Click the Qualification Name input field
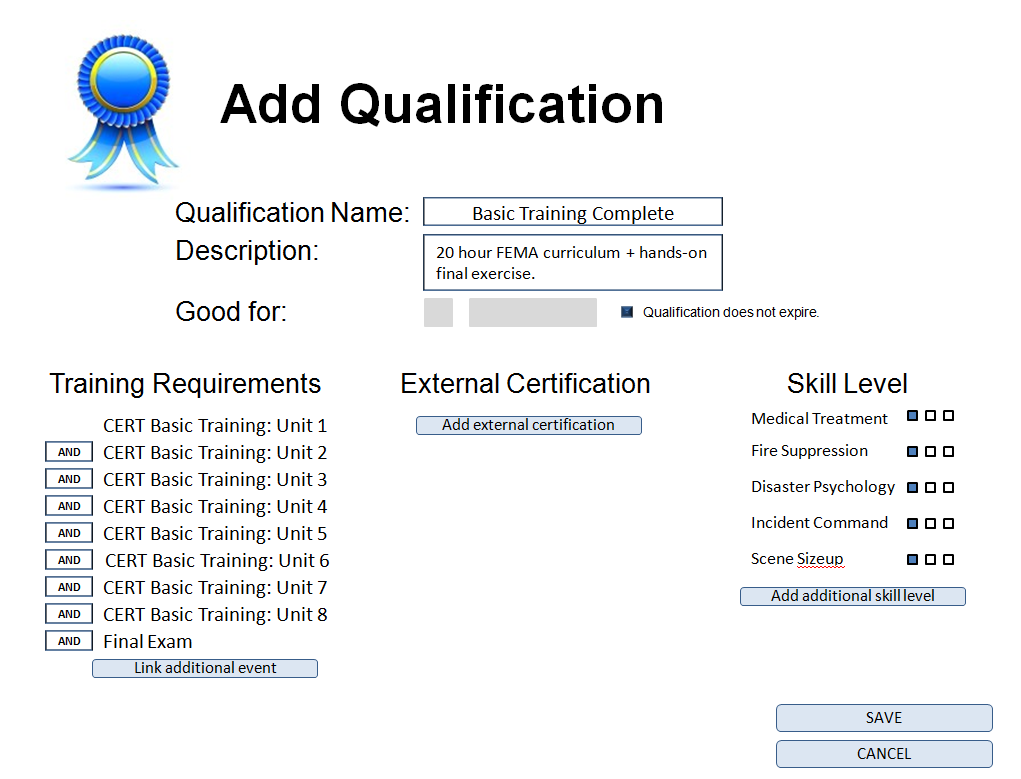1021x779 pixels. coord(573,212)
